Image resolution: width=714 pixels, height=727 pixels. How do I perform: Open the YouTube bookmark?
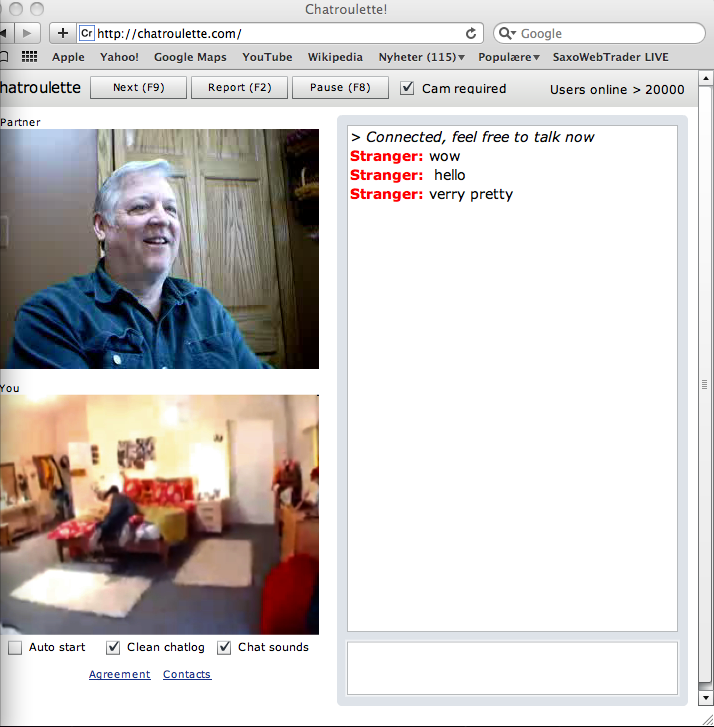tap(267, 57)
